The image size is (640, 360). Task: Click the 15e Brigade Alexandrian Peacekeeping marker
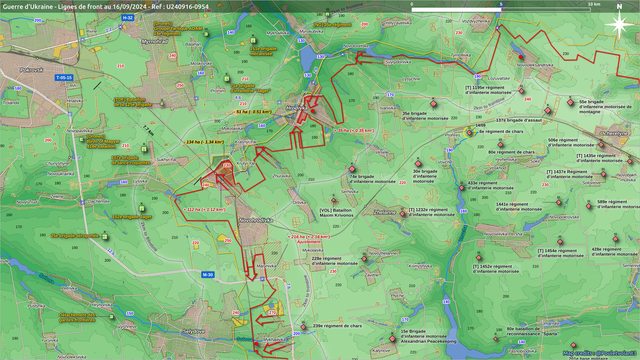pyautogui.click(x=392, y=338)
